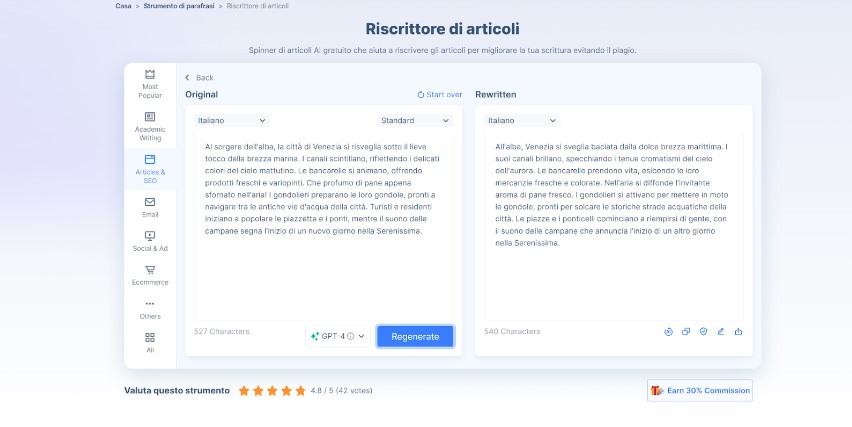The width and height of the screenshot is (852, 427).
Task: Click the share/export icon under rewritten text
Action: [x=738, y=332]
